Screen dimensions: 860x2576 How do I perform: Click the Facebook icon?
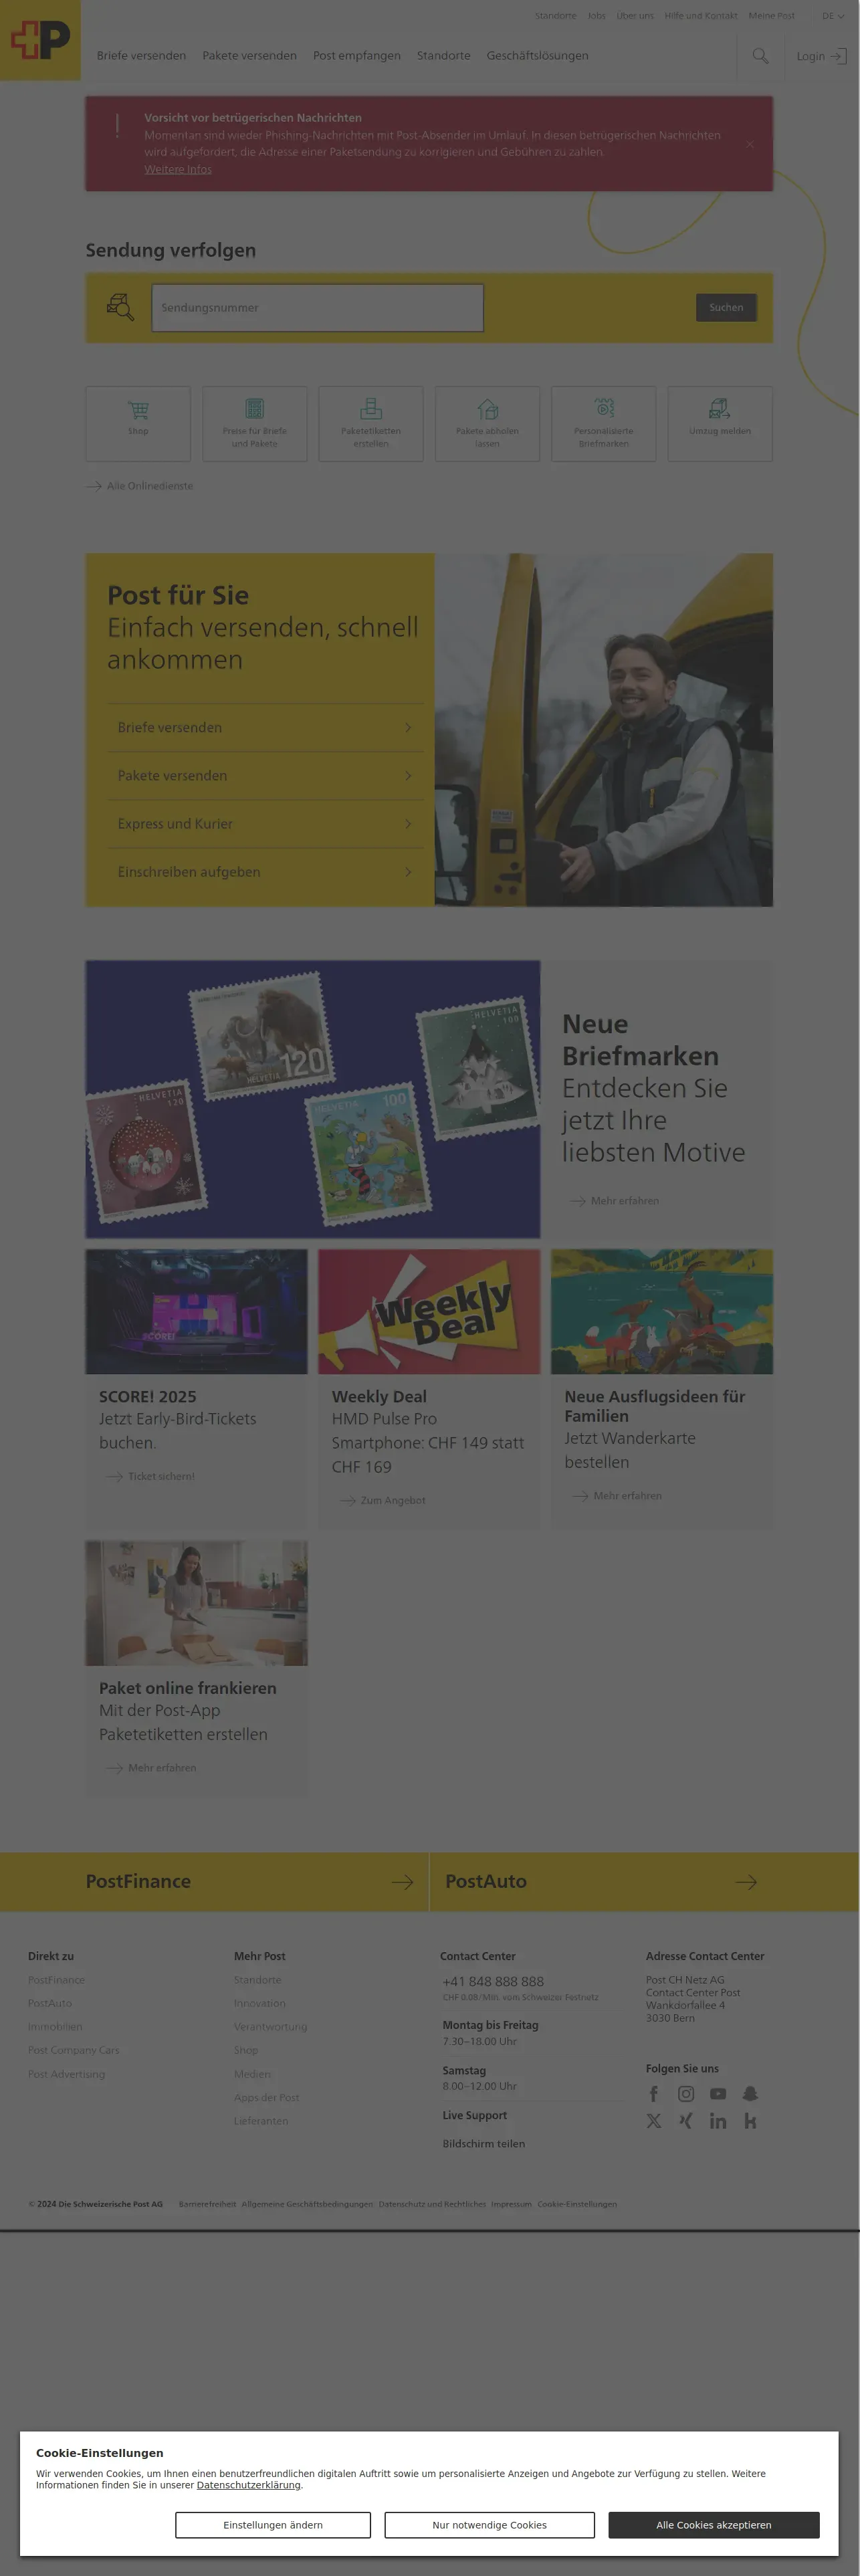[x=654, y=2093]
